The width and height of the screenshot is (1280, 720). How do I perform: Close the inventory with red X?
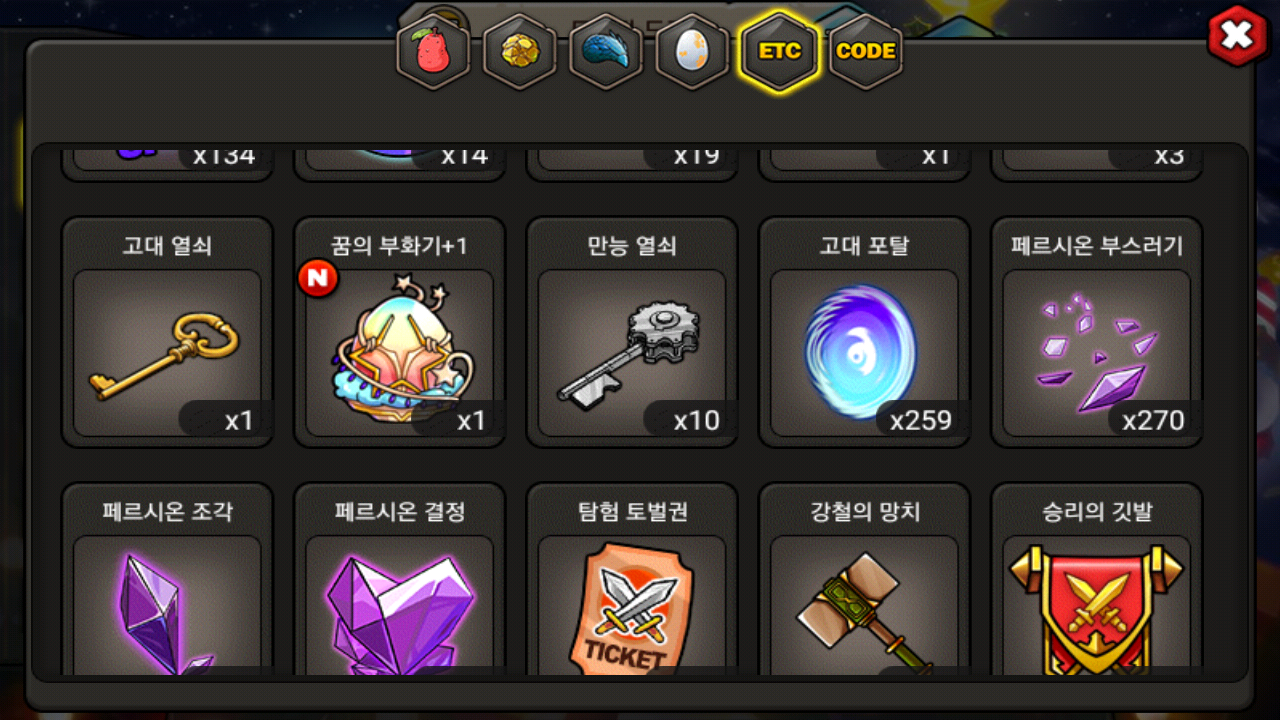click(x=1237, y=36)
